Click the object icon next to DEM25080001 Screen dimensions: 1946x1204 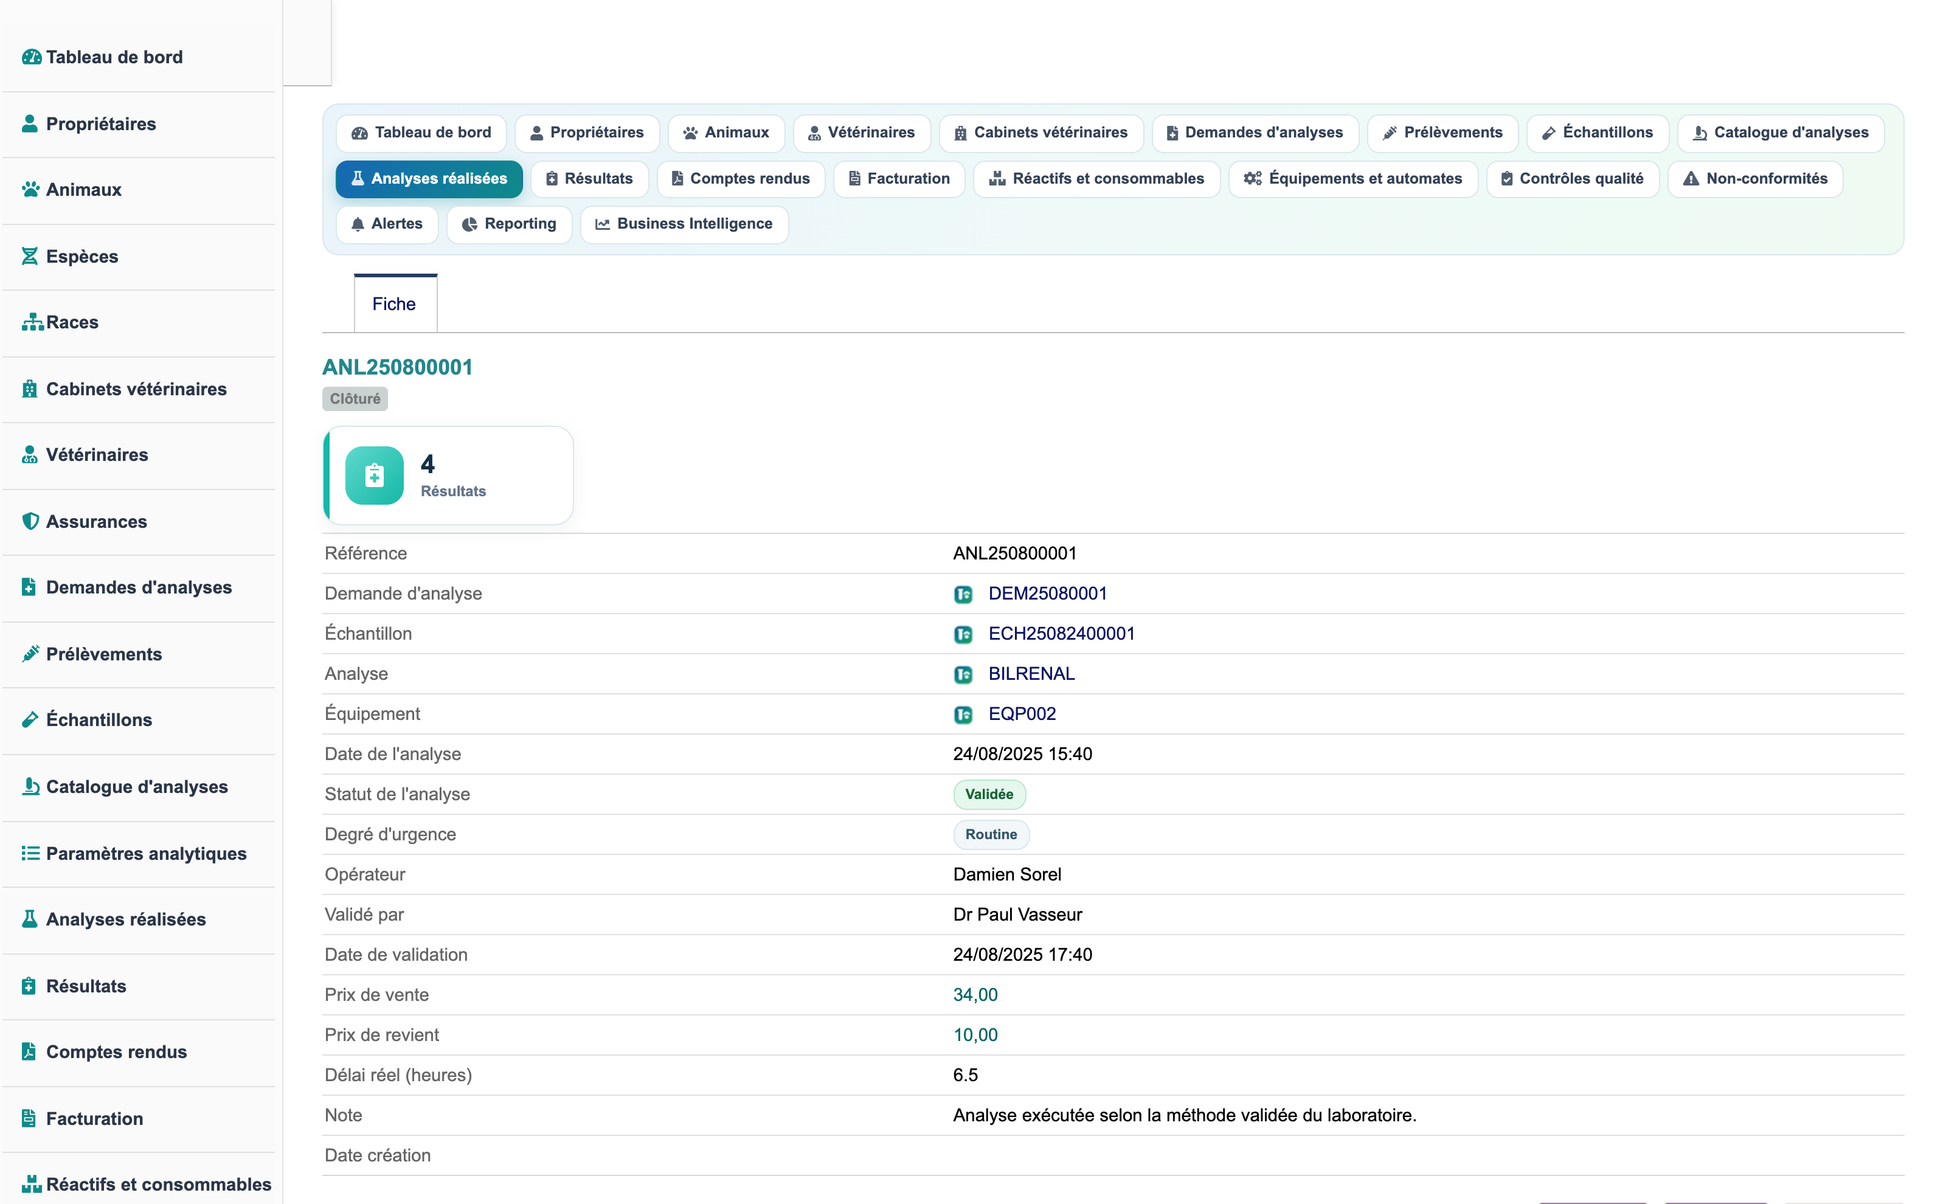click(963, 594)
